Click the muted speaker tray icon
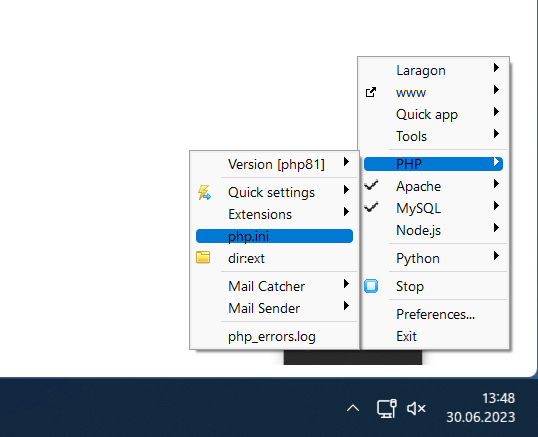The image size is (538, 437). pos(416,408)
